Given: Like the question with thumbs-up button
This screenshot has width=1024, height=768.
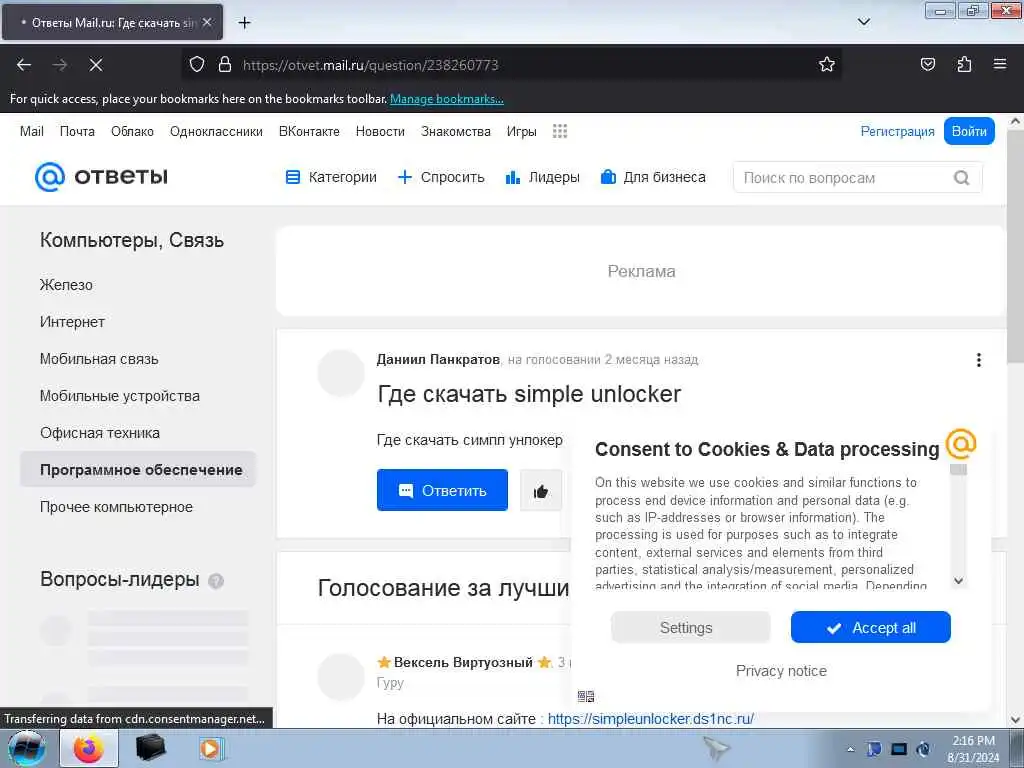Looking at the screenshot, I should point(541,490).
